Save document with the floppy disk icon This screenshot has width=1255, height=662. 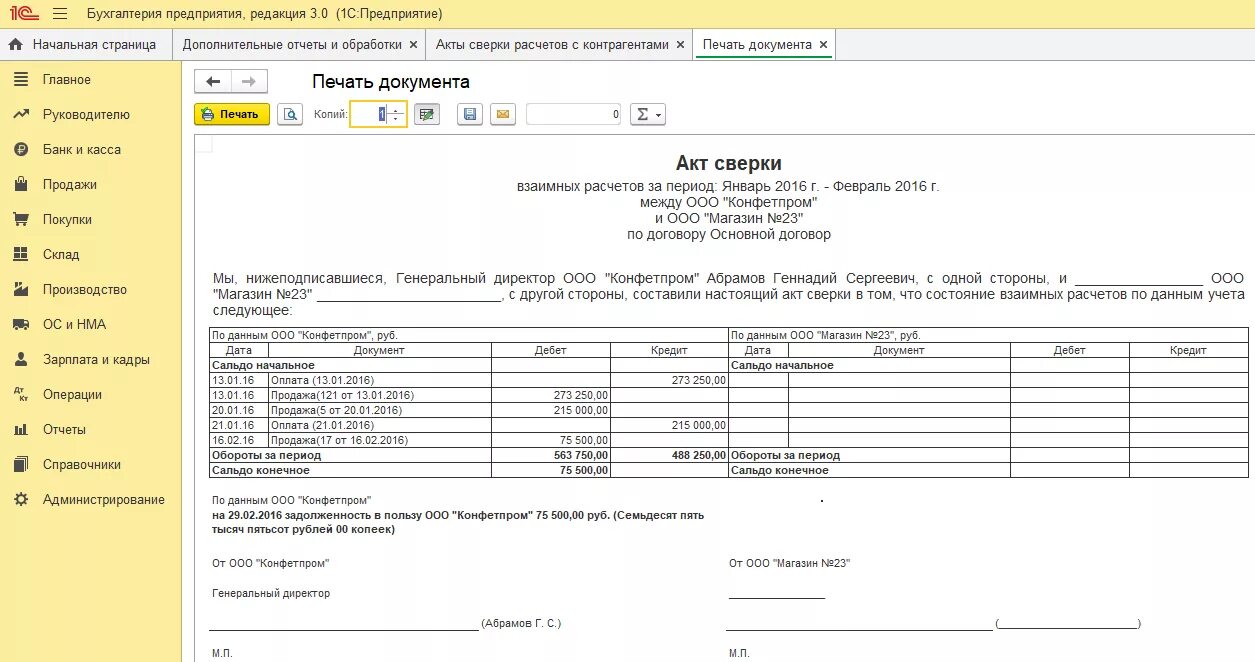470,114
